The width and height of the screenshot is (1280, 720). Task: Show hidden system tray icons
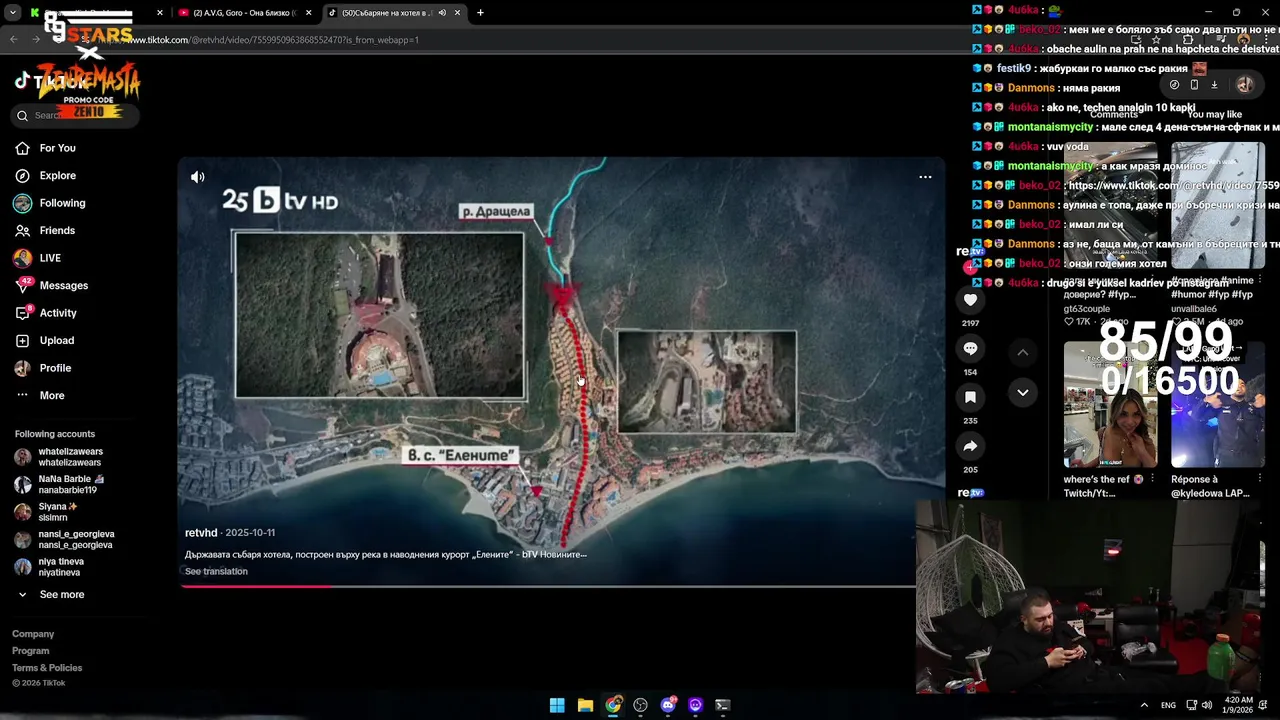(x=1144, y=705)
